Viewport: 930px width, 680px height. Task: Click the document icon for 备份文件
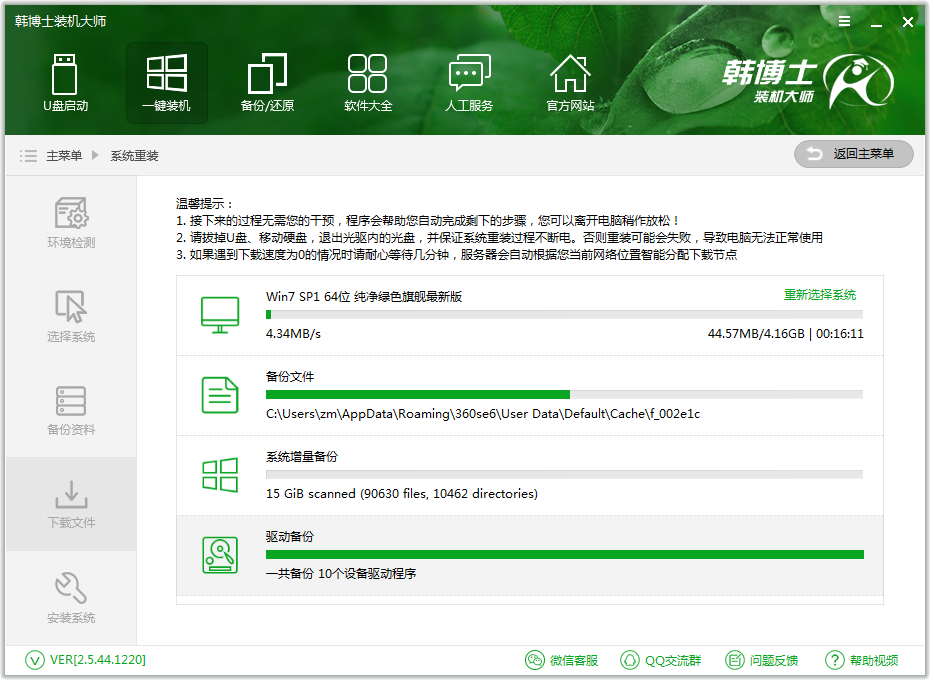coord(219,395)
